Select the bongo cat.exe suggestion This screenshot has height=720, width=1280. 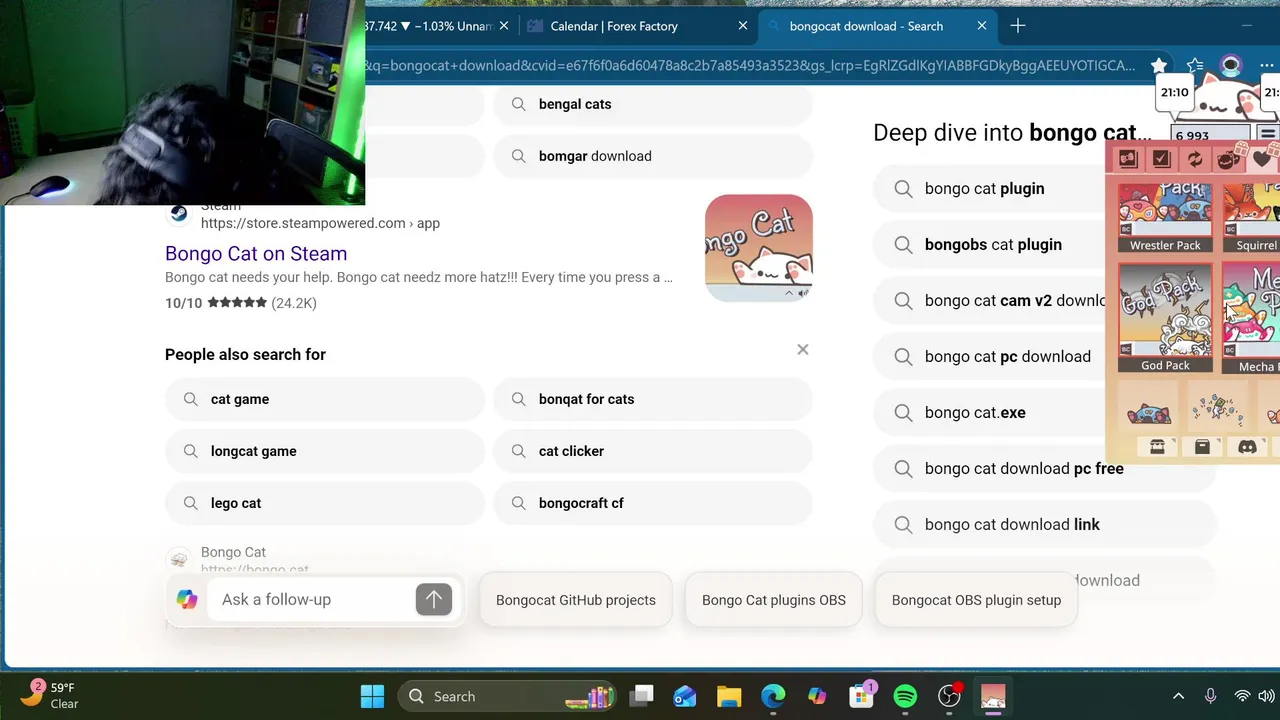(x=990, y=412)
